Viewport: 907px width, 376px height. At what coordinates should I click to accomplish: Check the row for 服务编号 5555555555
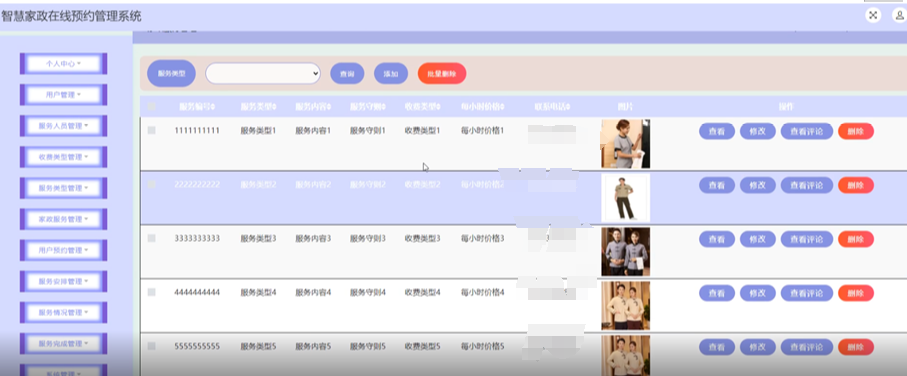click(152, 346)
